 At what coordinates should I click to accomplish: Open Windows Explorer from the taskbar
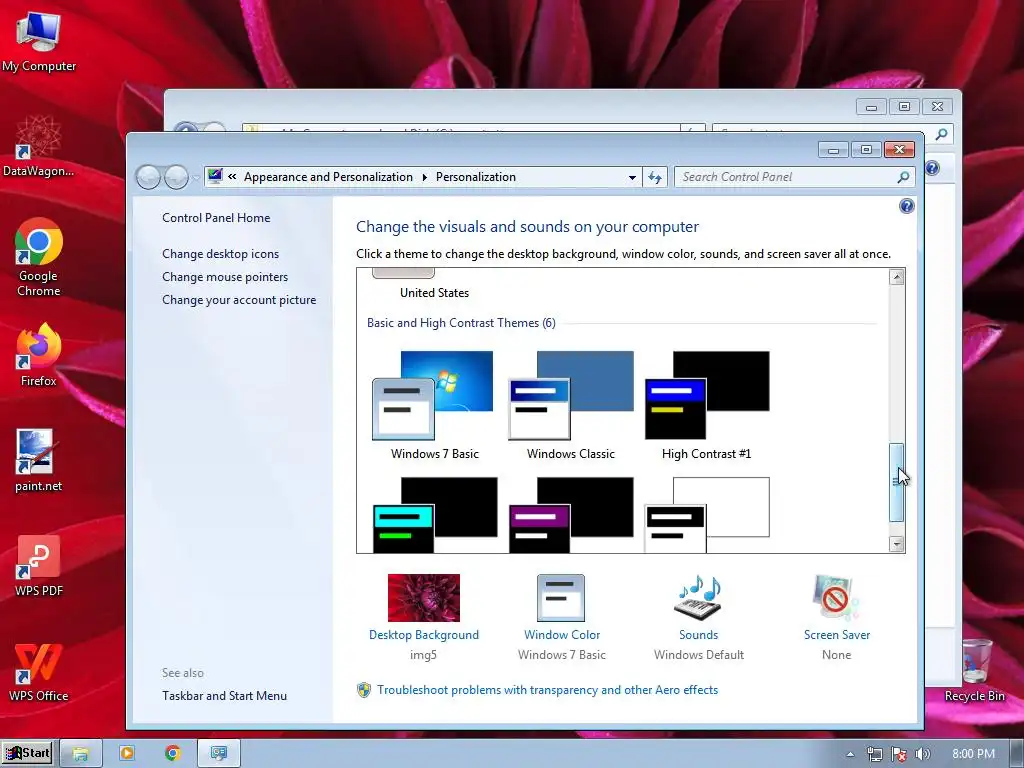tap(80, 753)
